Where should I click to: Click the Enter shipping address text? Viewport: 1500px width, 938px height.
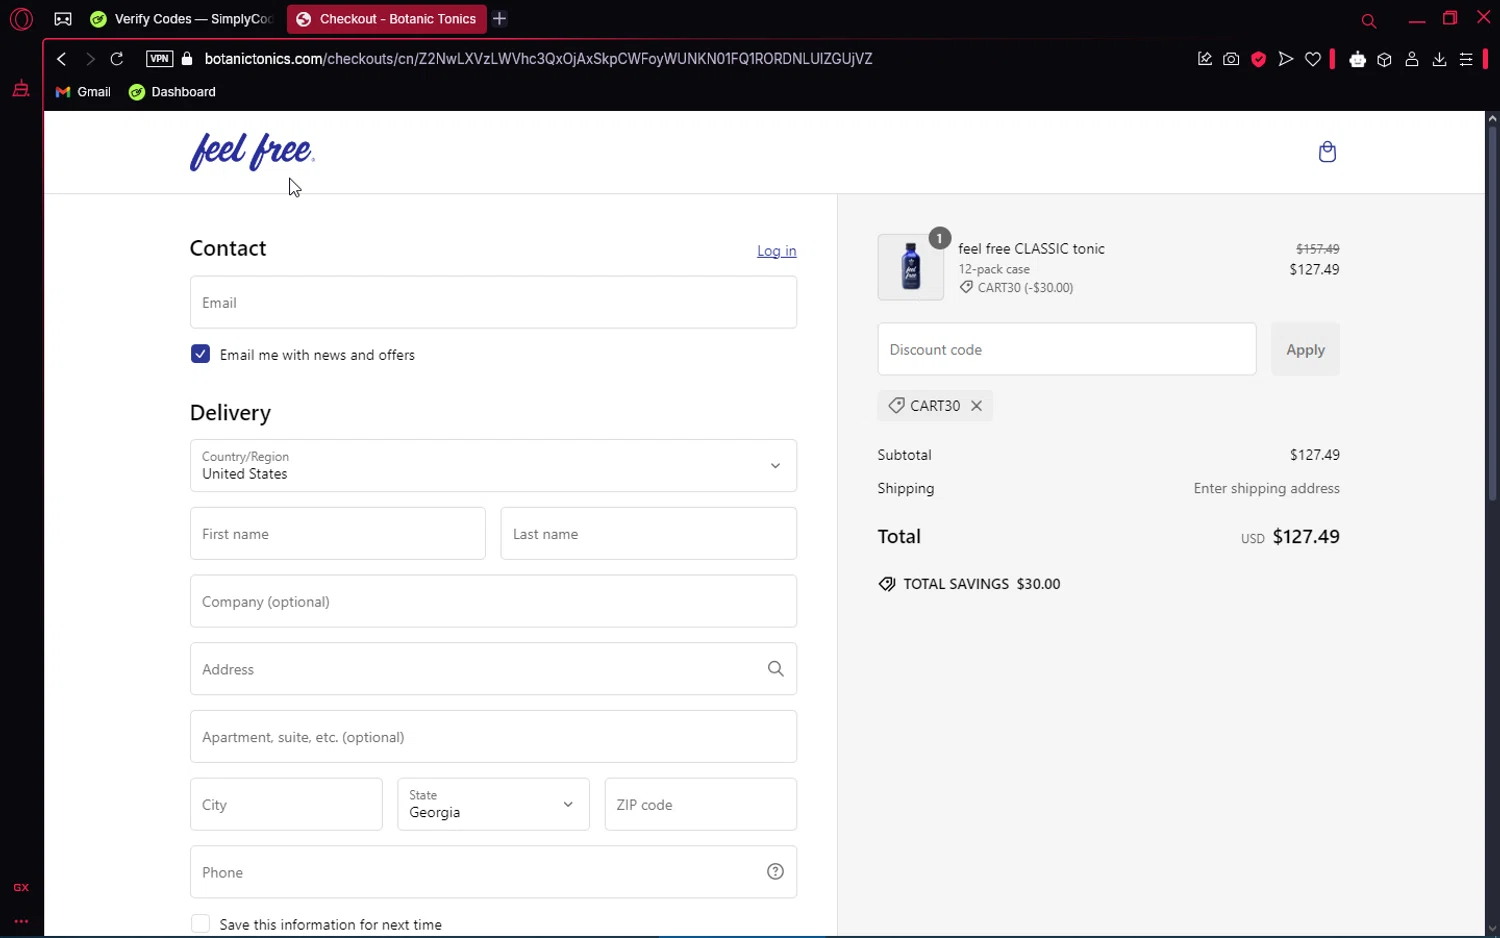1266,488
